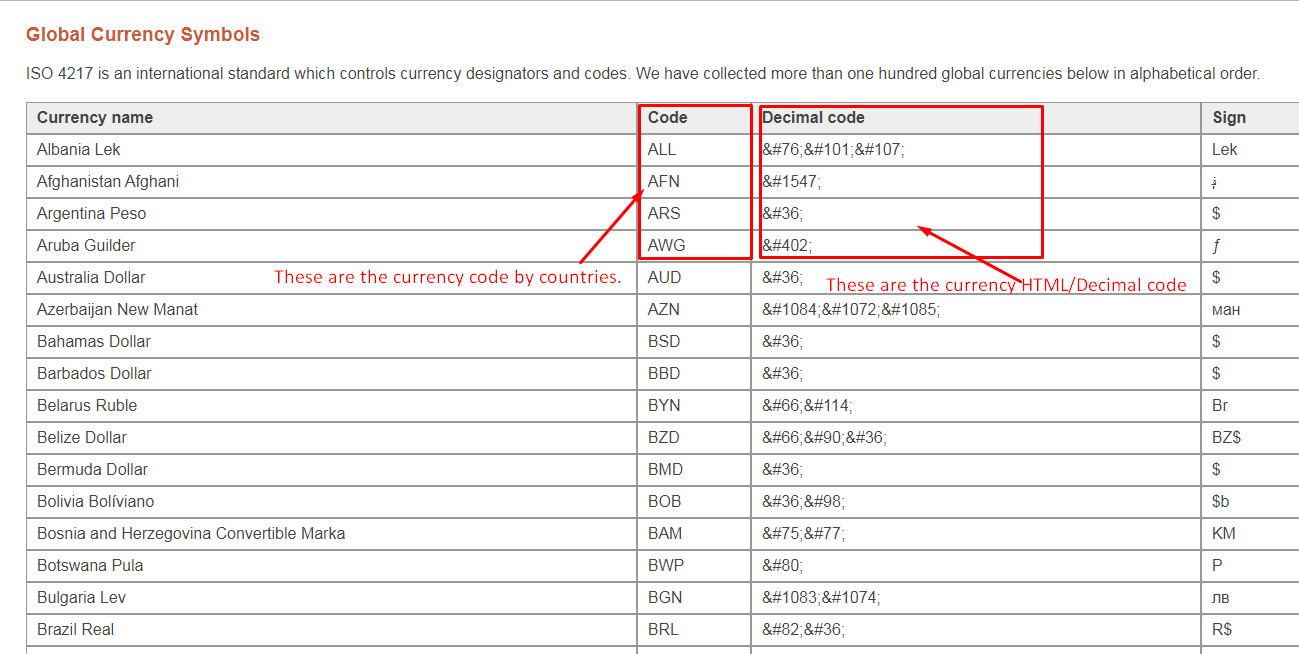Click the Global Currency Symbols heading

coord(142,35)
